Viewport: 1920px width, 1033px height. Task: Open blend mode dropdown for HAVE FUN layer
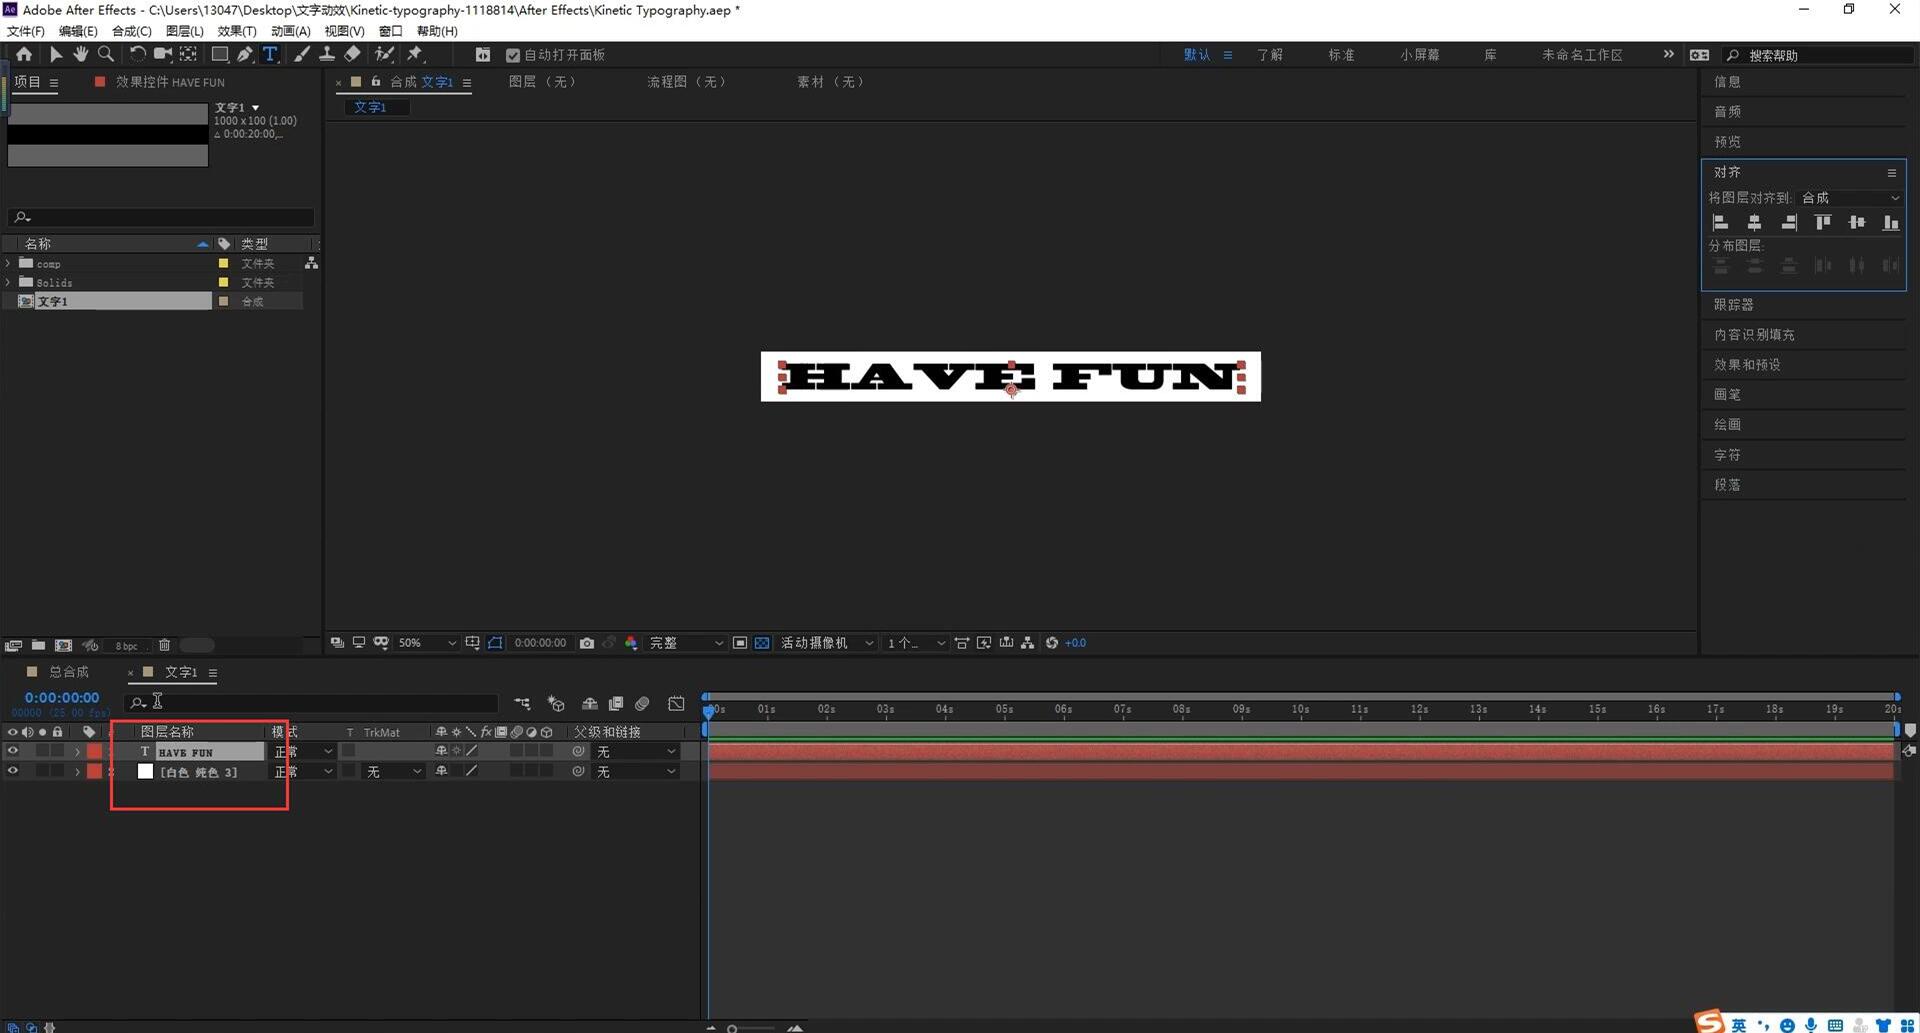(x=303, y=752)
